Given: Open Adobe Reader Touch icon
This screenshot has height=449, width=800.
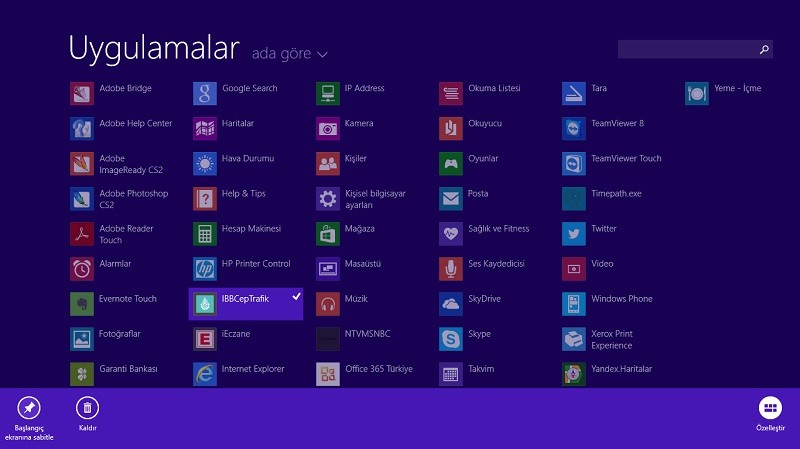Looking at the screenshot, I should point(82,234).
